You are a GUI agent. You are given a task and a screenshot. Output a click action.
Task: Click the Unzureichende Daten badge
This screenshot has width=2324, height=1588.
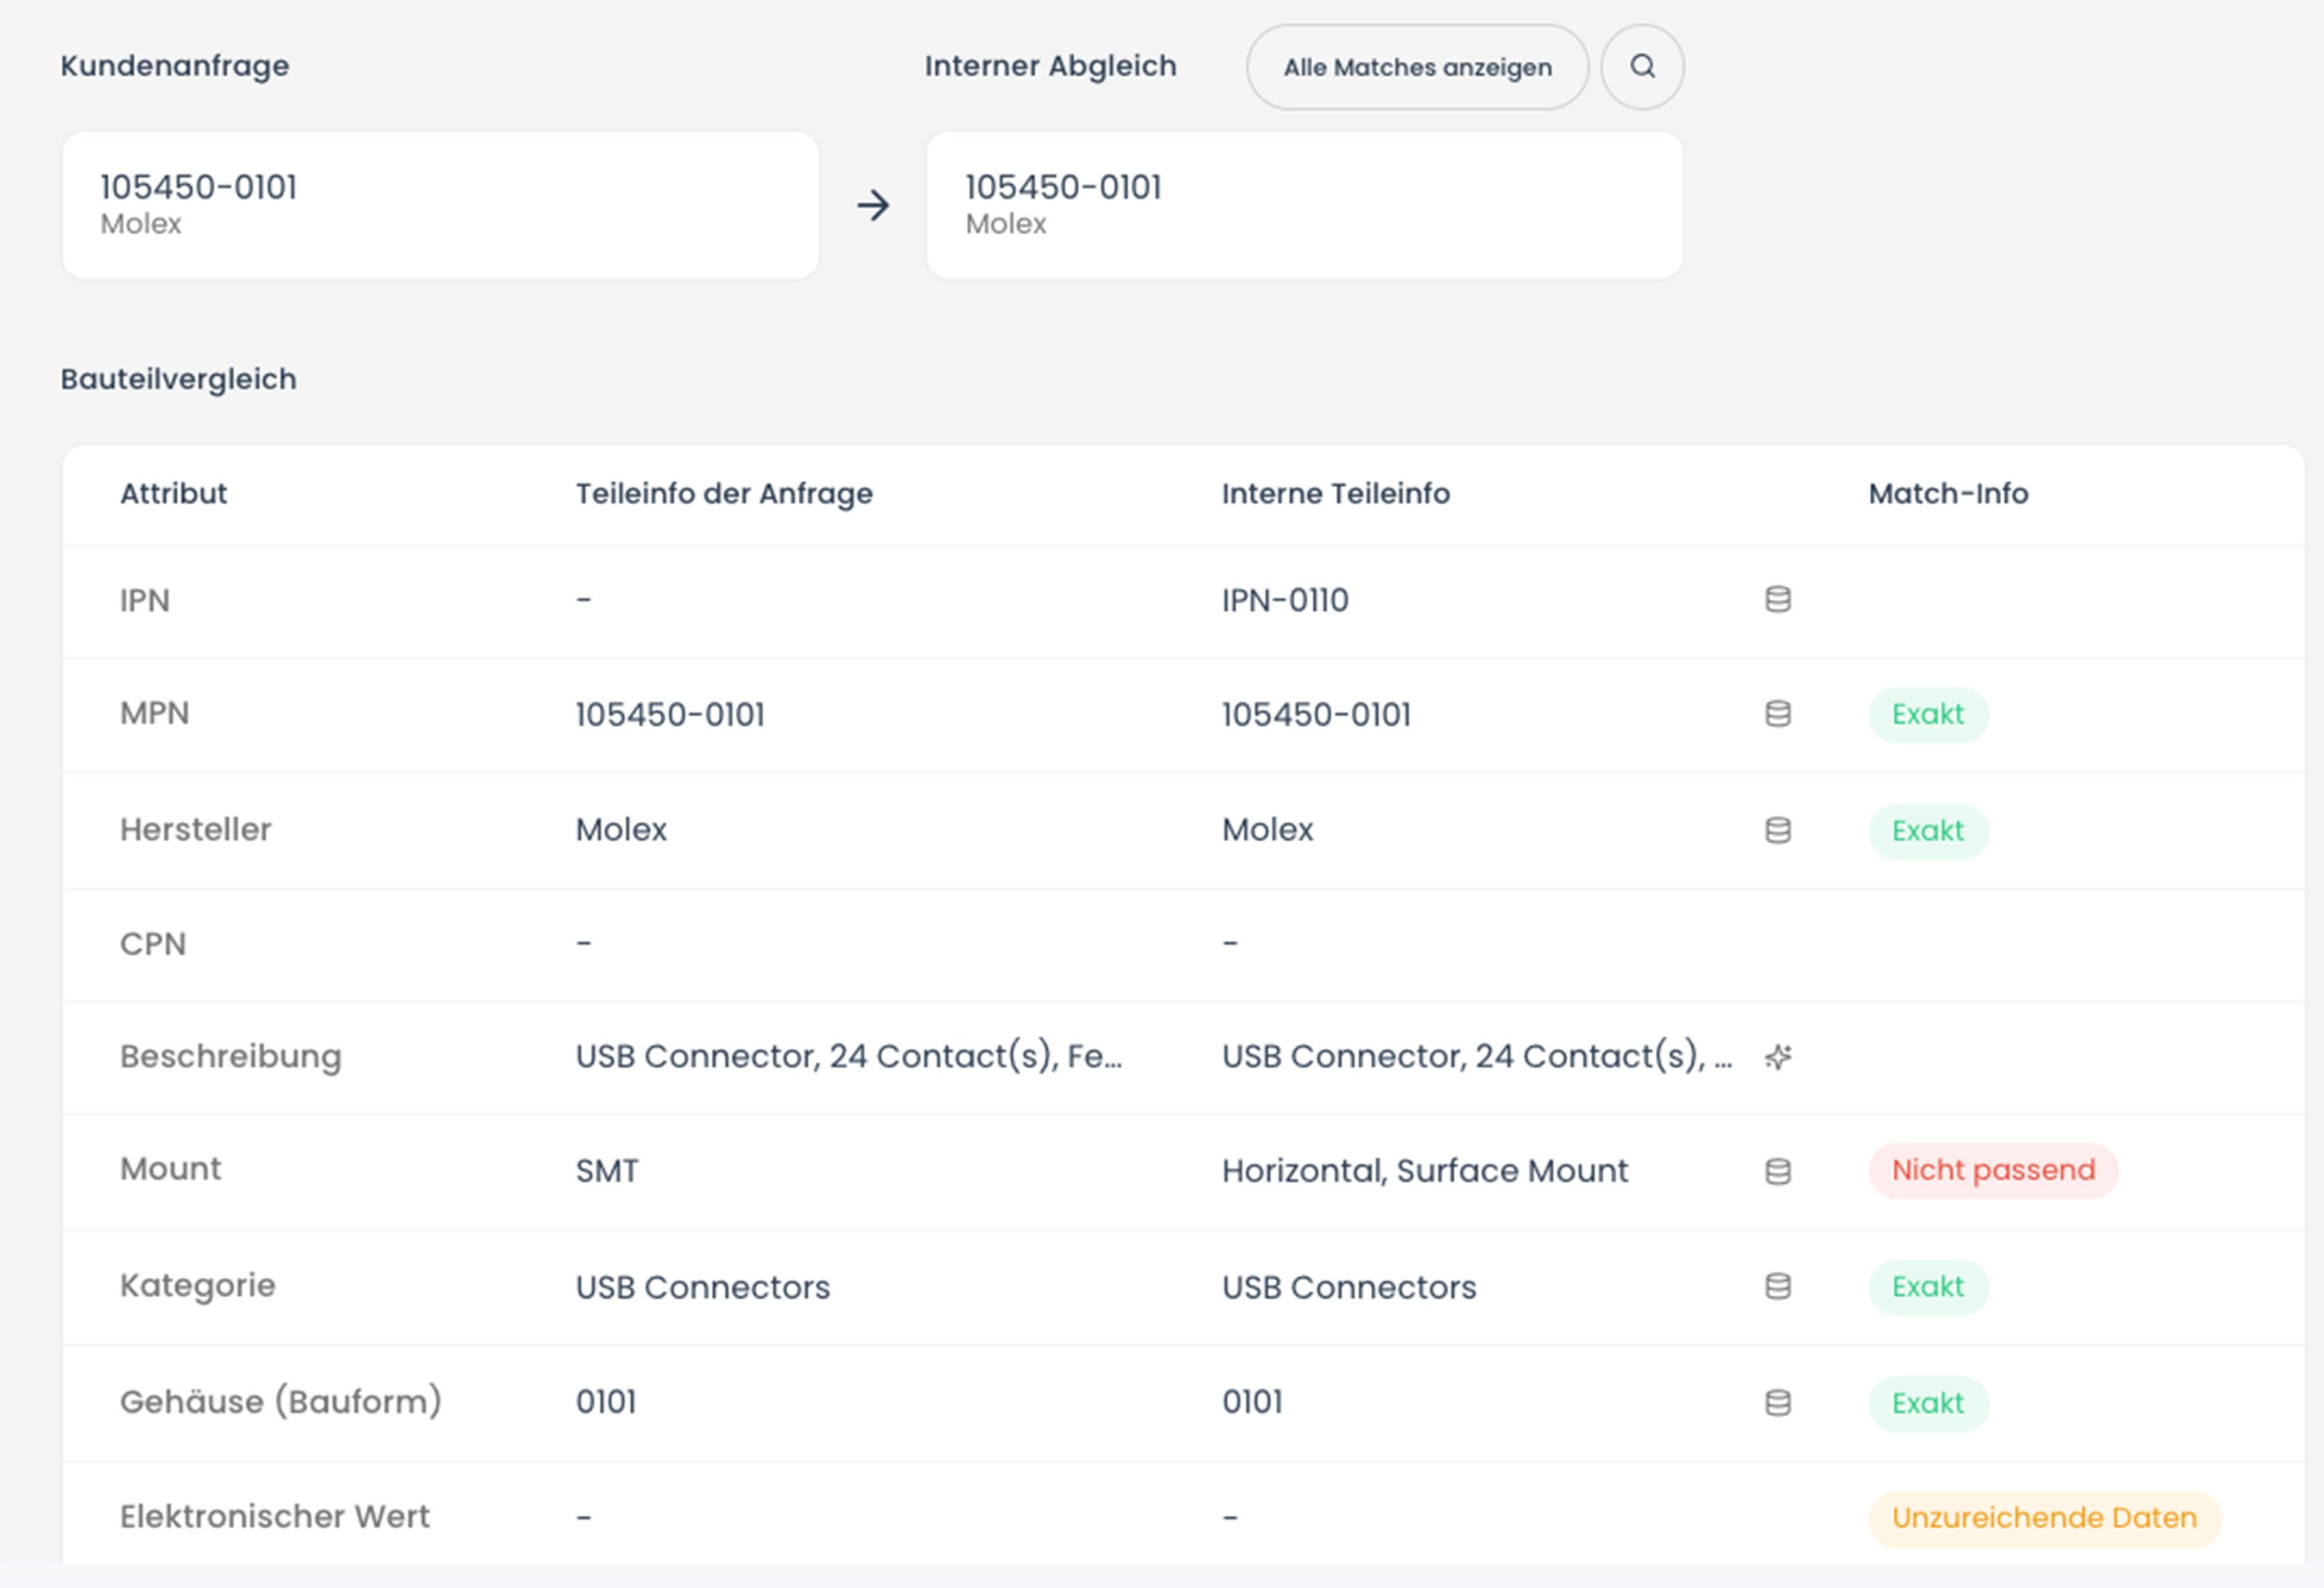pyautogui.click(x=2044, y=1518)
